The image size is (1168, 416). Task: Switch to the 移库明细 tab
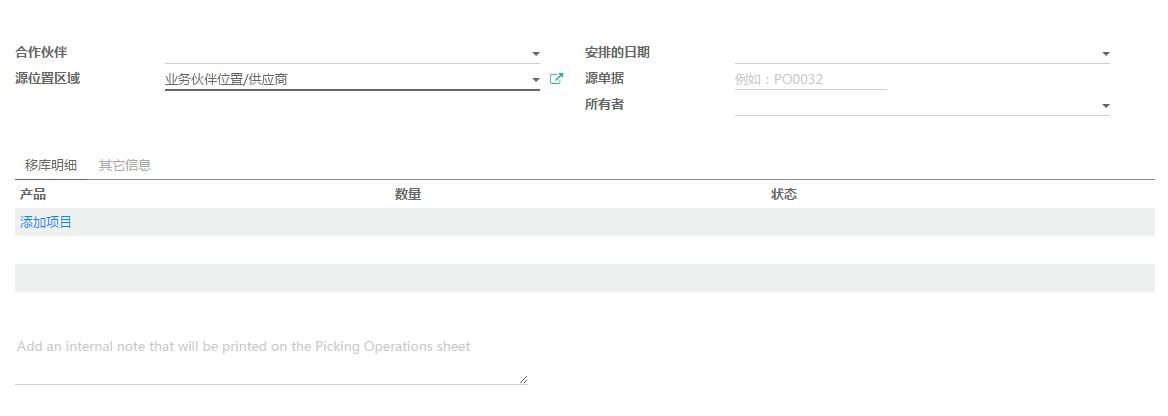[x=51, y=166]
